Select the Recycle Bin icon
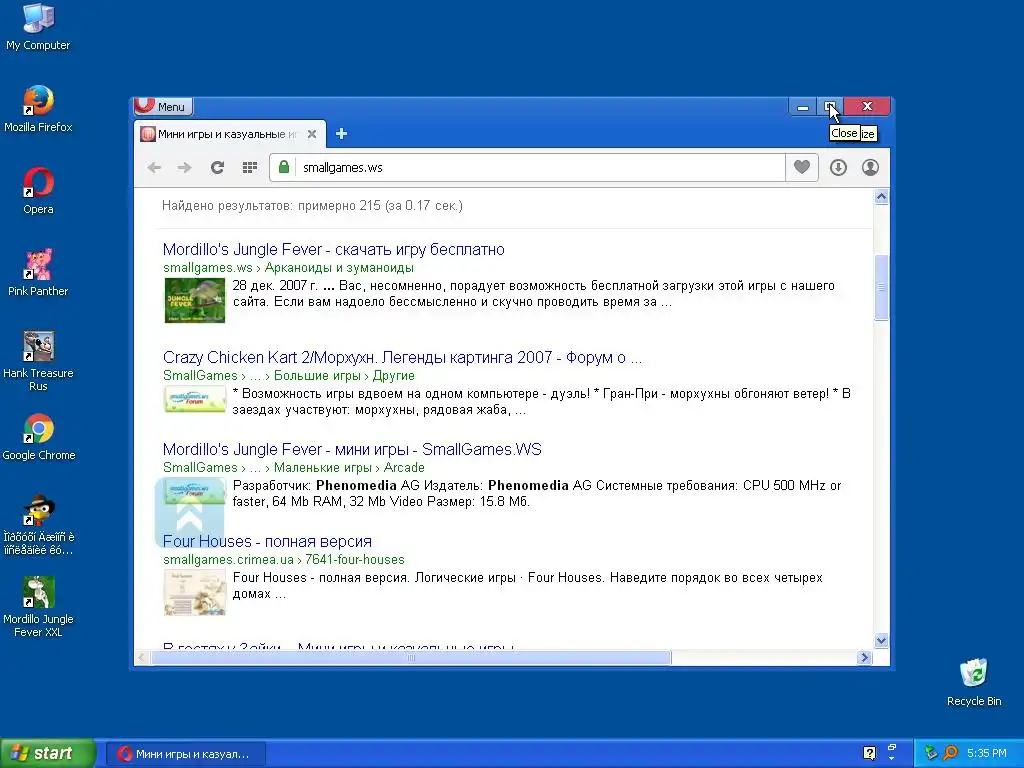Screen dimensions: 1024x768 974,682
